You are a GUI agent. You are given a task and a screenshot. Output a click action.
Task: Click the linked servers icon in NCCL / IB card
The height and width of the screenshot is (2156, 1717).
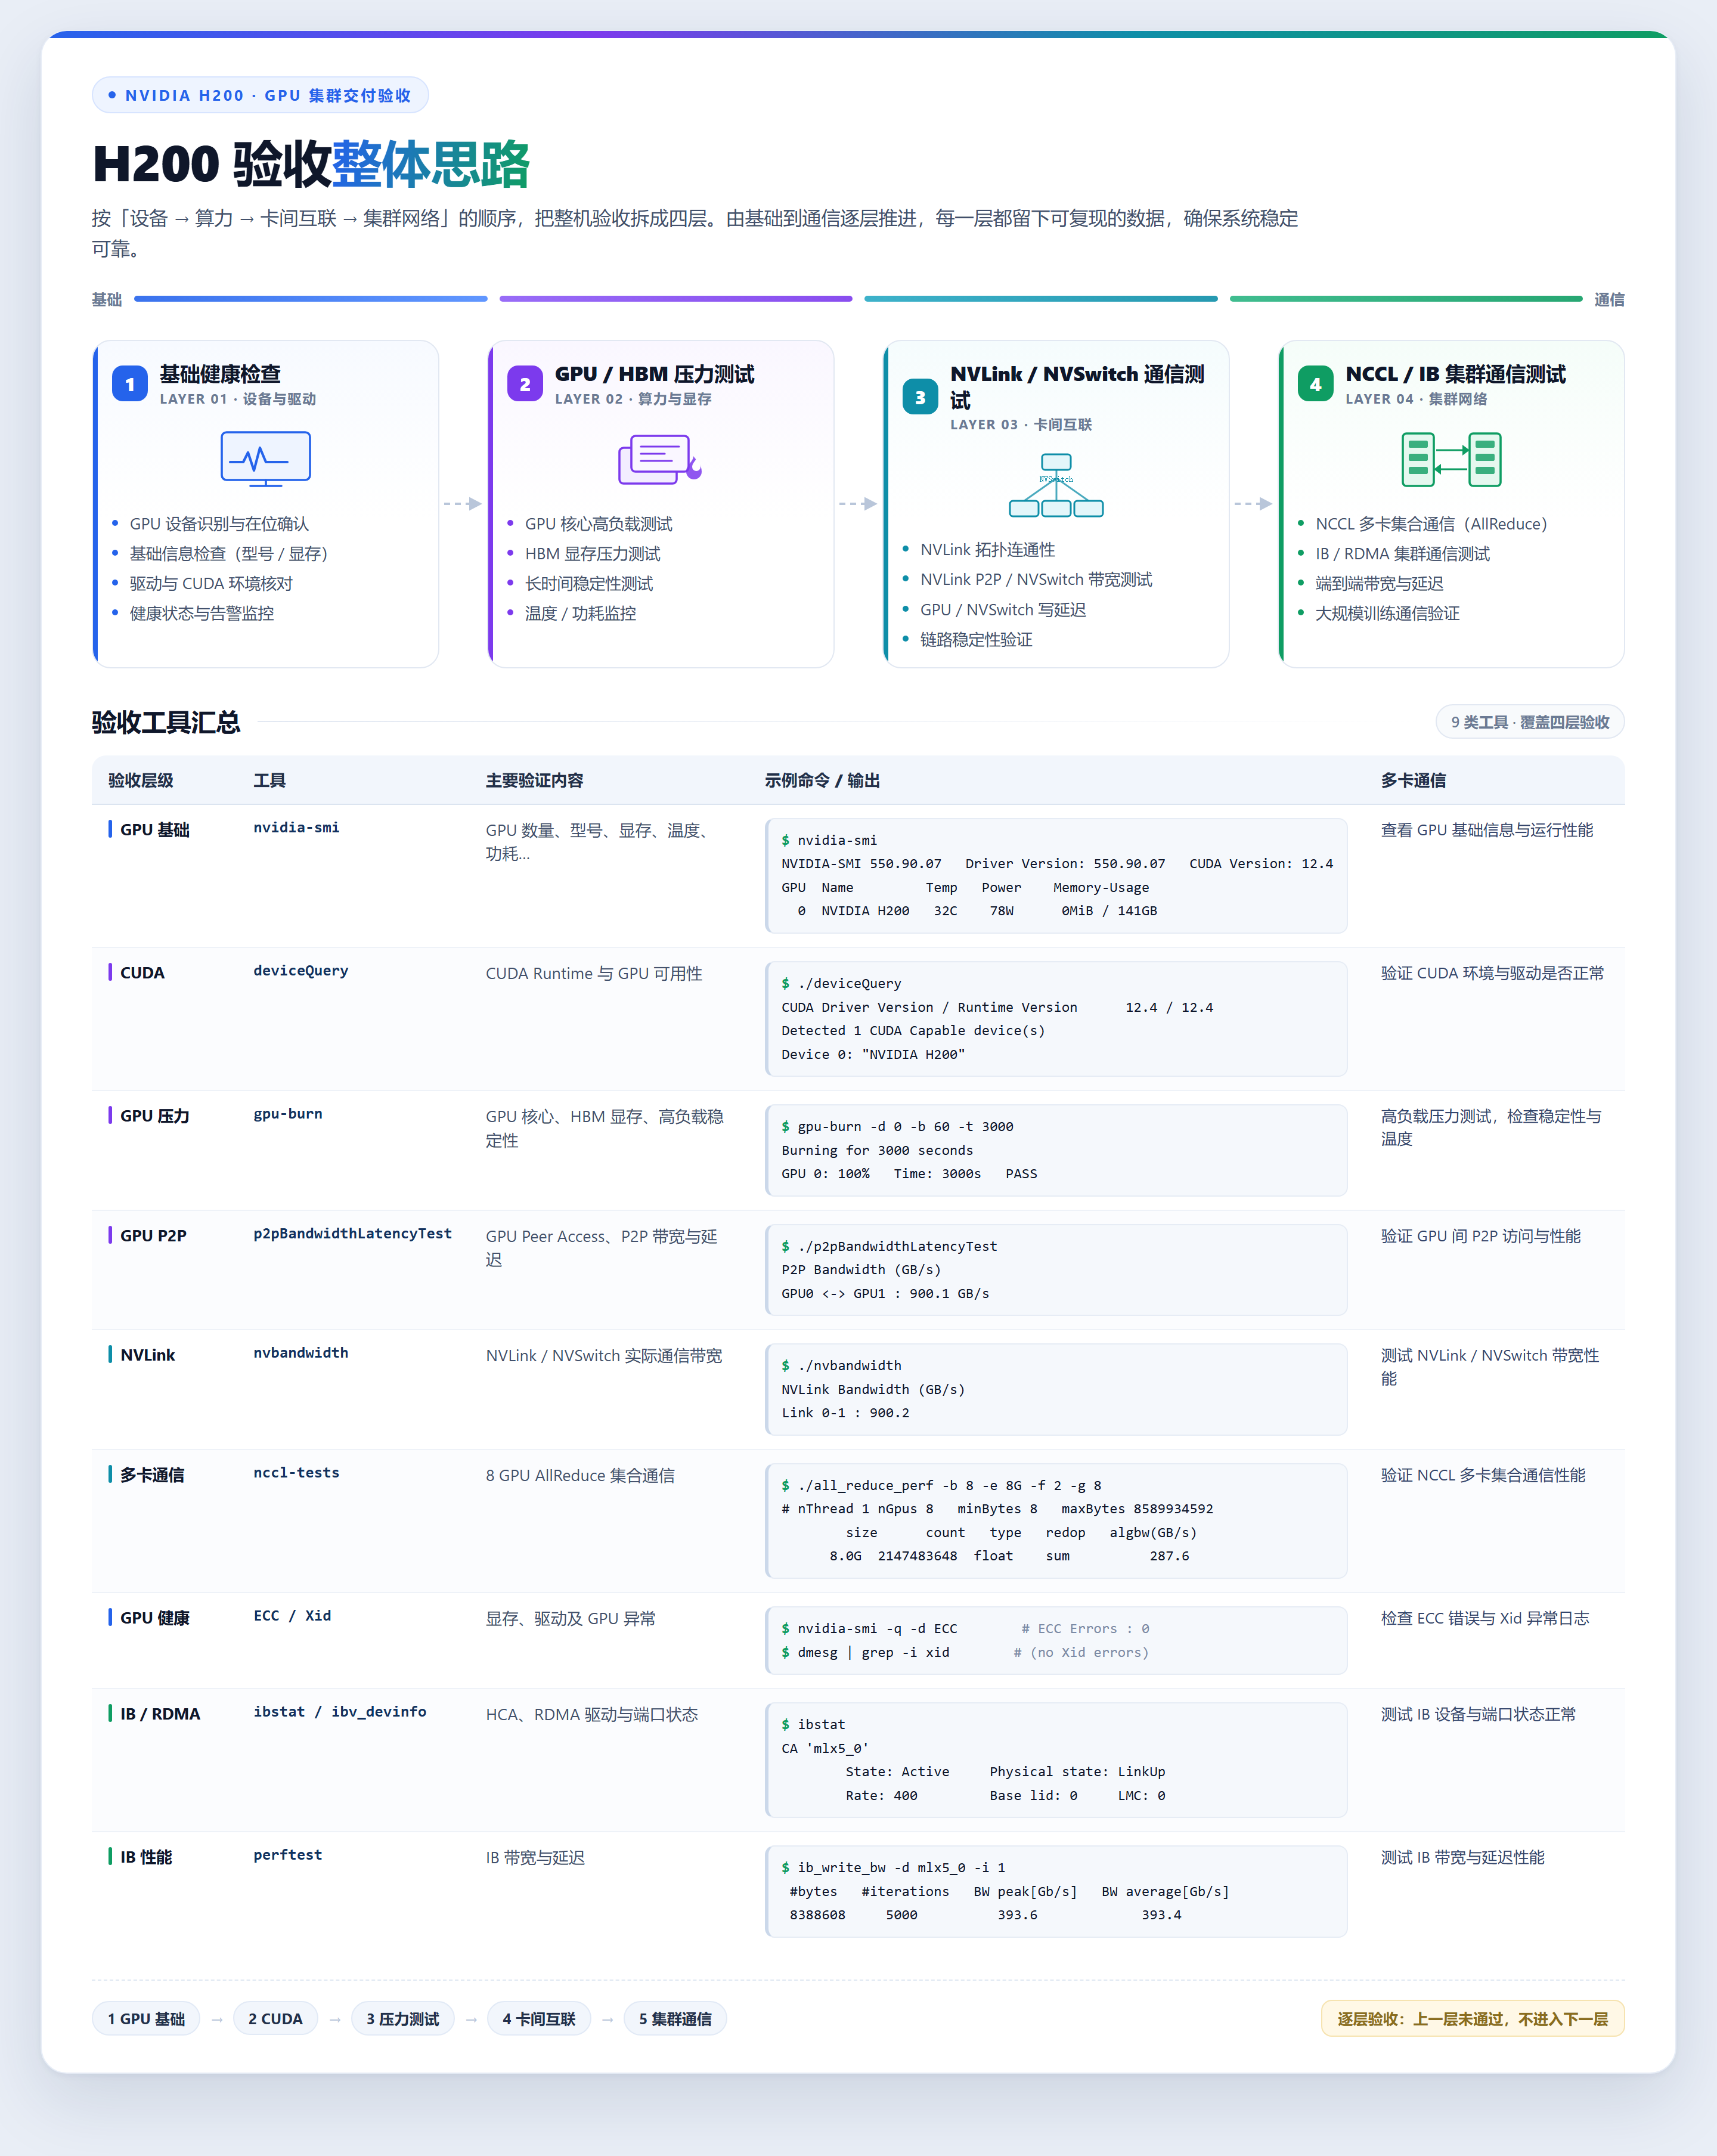[1451, 459]
